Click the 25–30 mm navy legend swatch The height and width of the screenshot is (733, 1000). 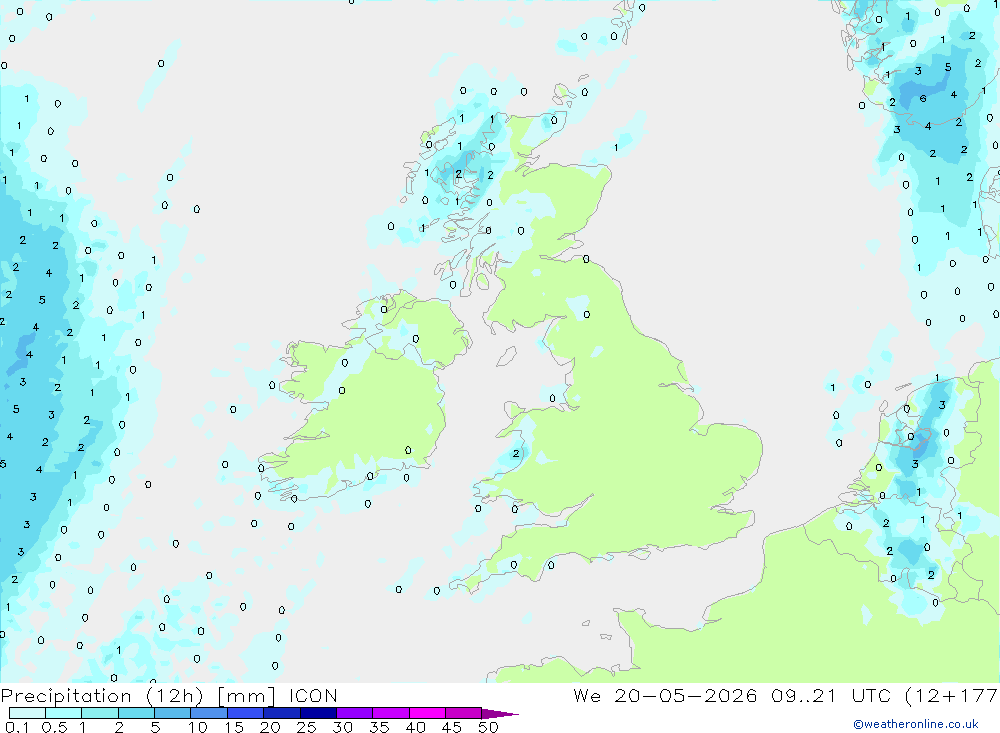[x=318, y=713]
